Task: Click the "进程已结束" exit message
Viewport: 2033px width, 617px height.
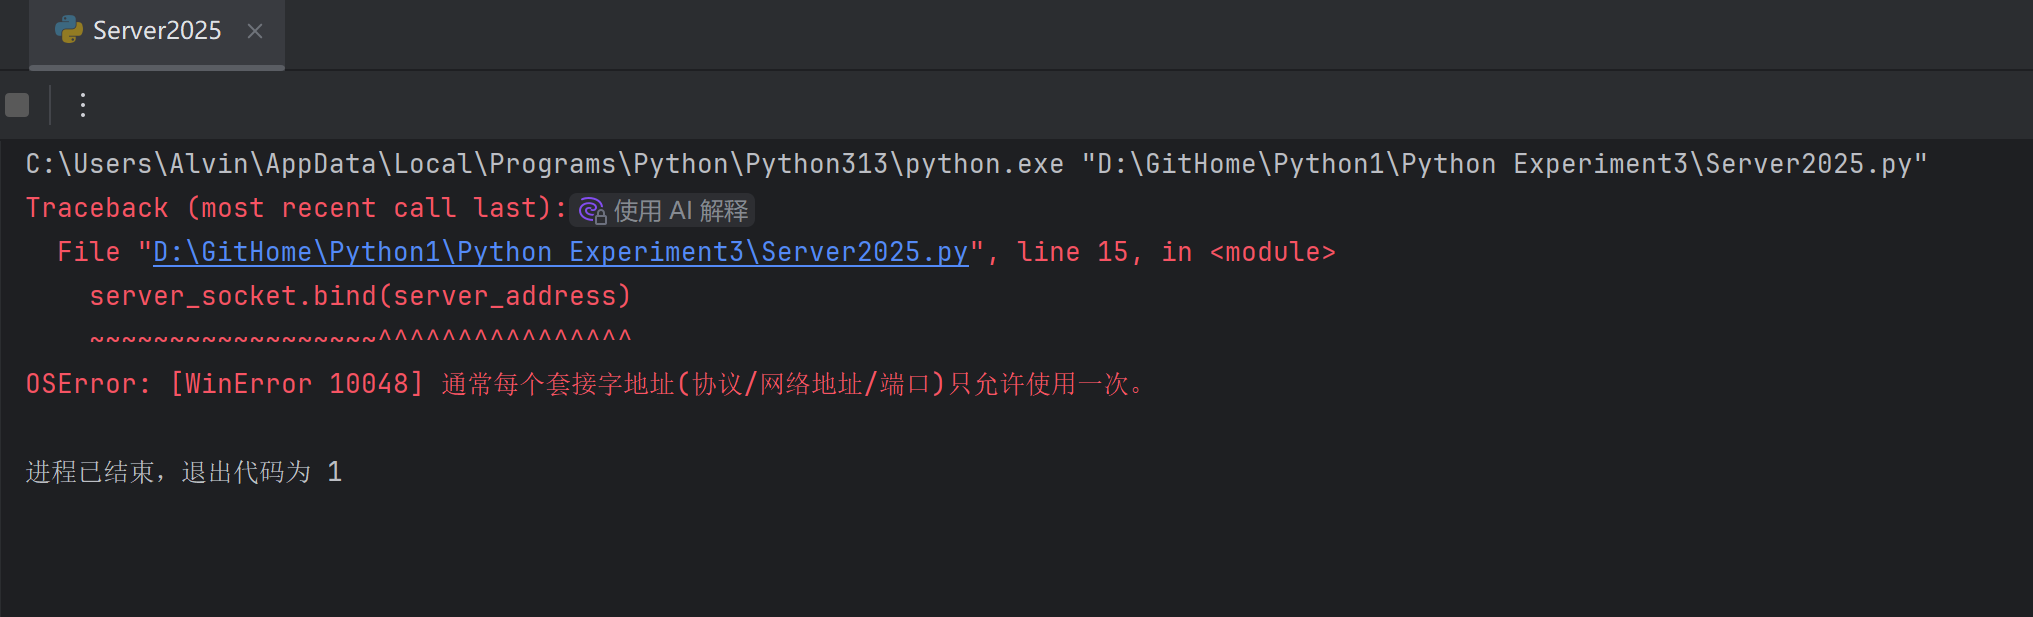Action: click(x=90, y=472)
